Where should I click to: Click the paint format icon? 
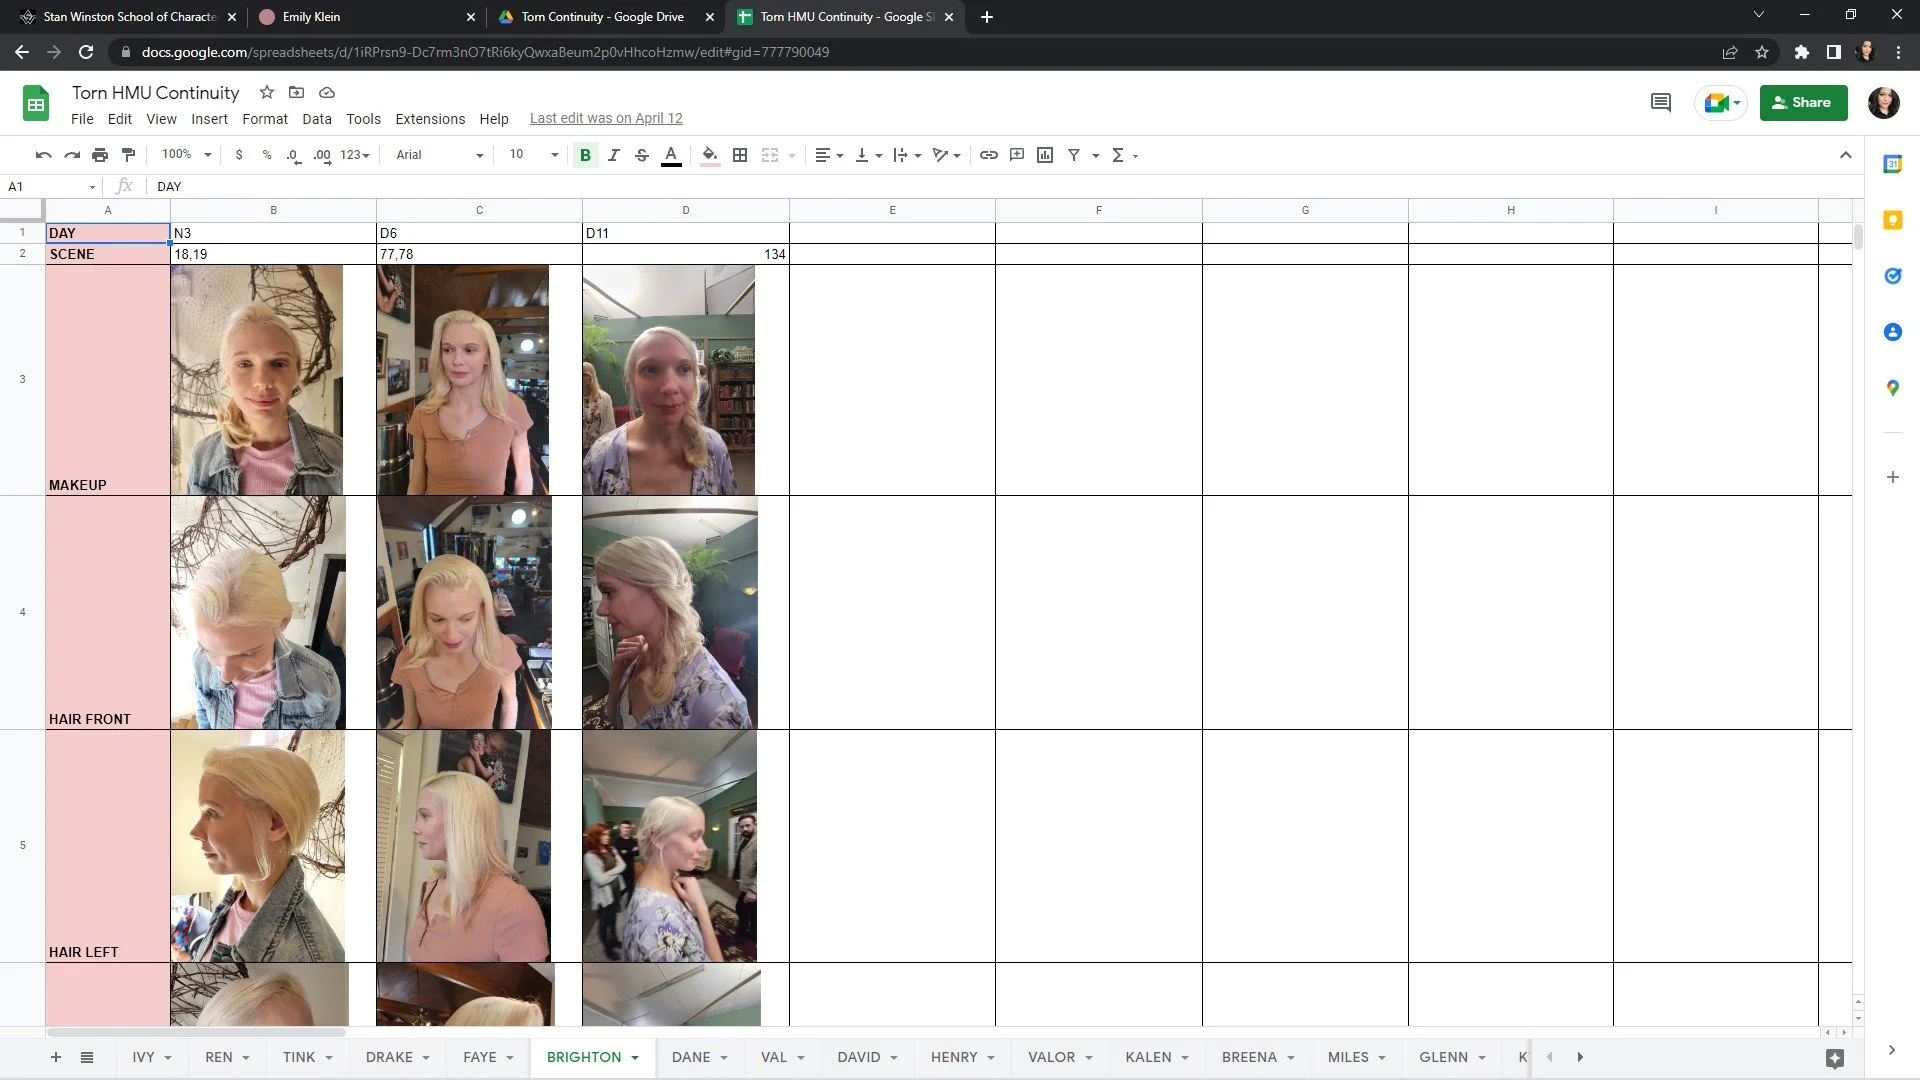tap(128, 155)
